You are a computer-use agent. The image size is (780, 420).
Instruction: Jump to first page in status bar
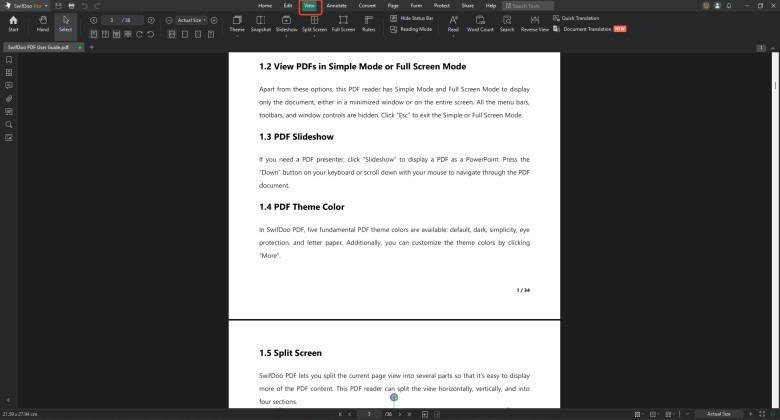coord(340,414)
